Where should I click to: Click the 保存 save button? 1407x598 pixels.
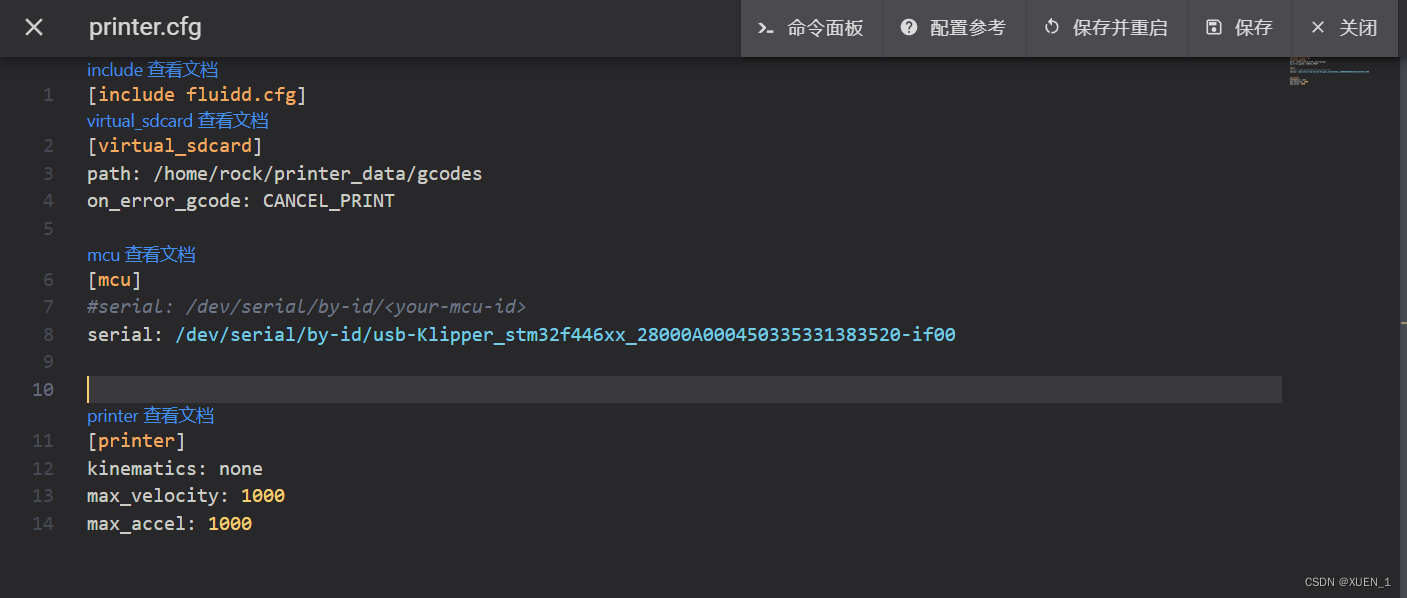pyautogui.click(x=1240, y=28)
